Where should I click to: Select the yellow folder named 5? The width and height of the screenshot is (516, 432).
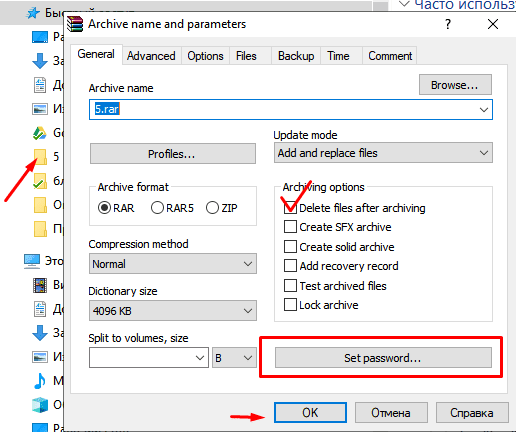pos(40,157)
